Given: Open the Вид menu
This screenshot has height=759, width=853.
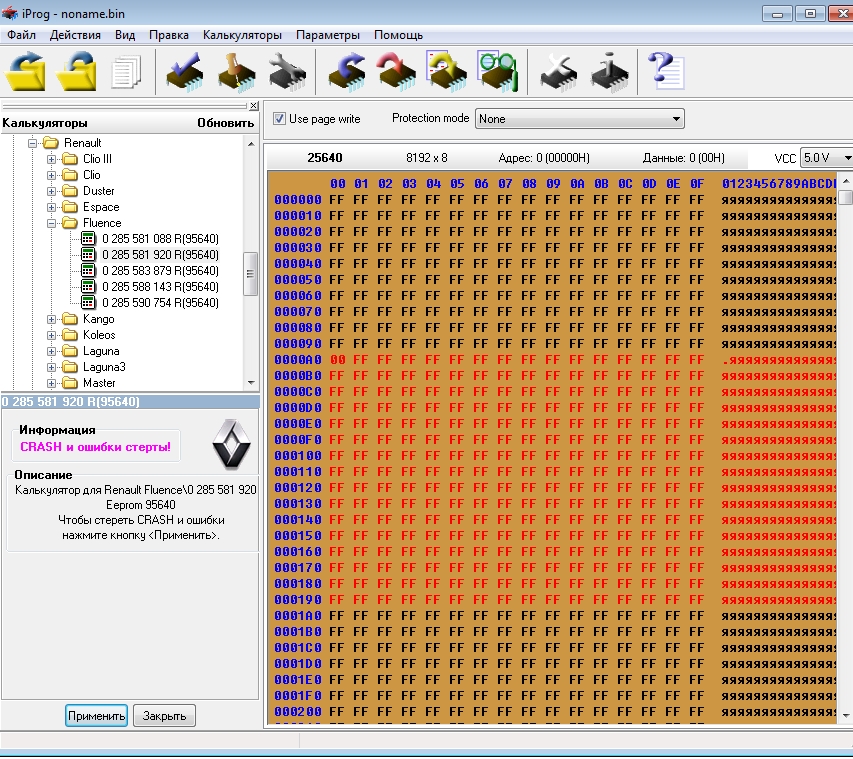Looking at the screenshot, I should coord(125,35).
